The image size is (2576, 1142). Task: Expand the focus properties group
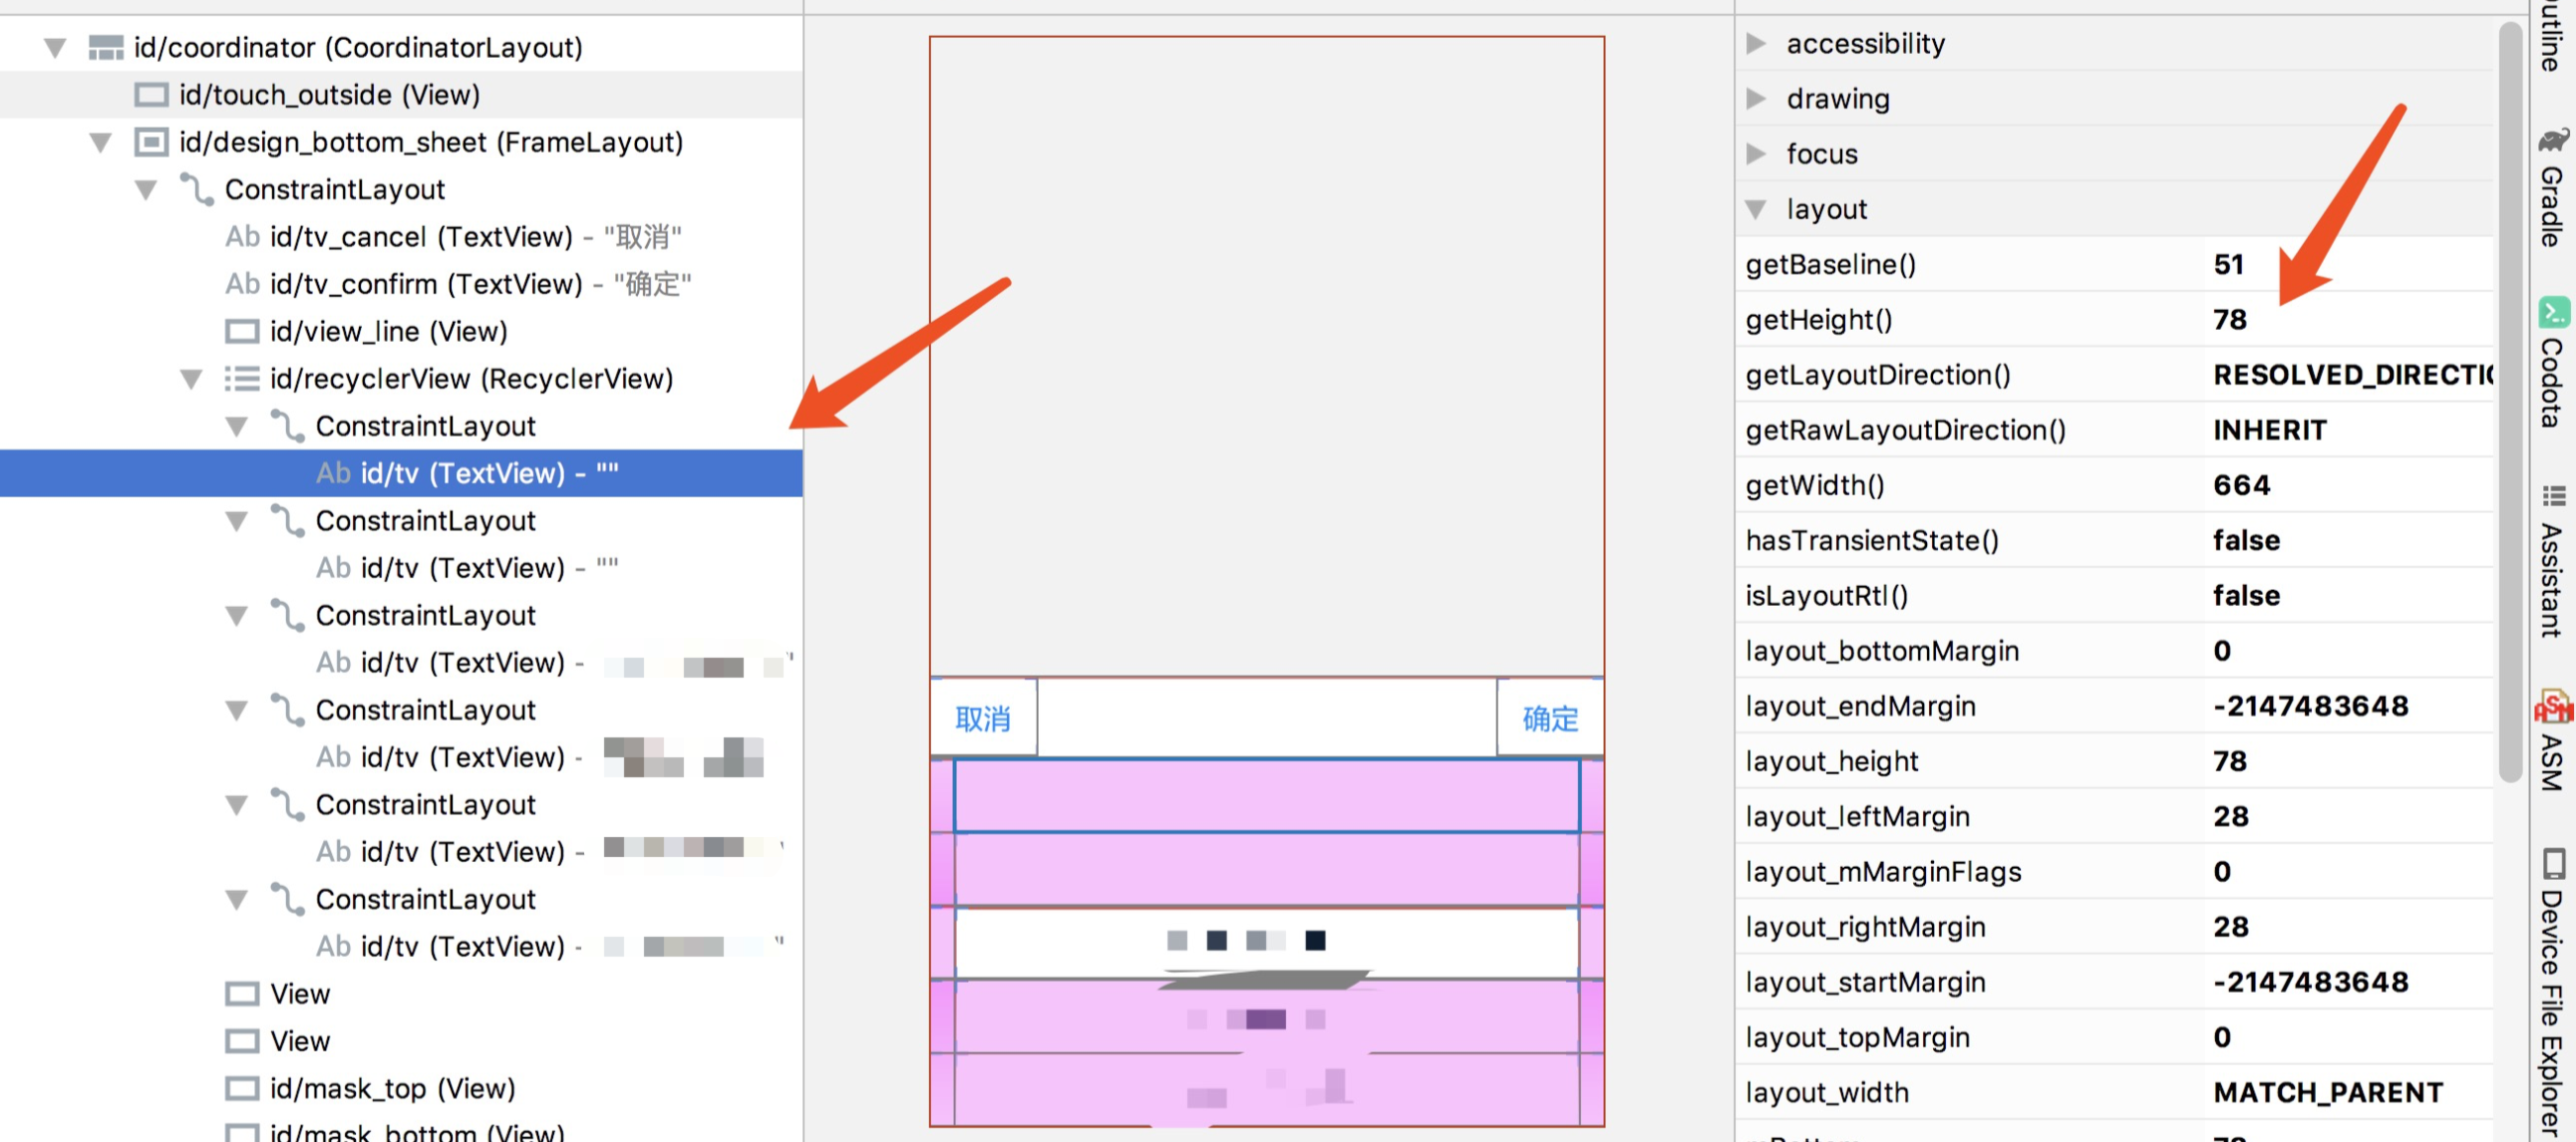tap(1755, 154)
